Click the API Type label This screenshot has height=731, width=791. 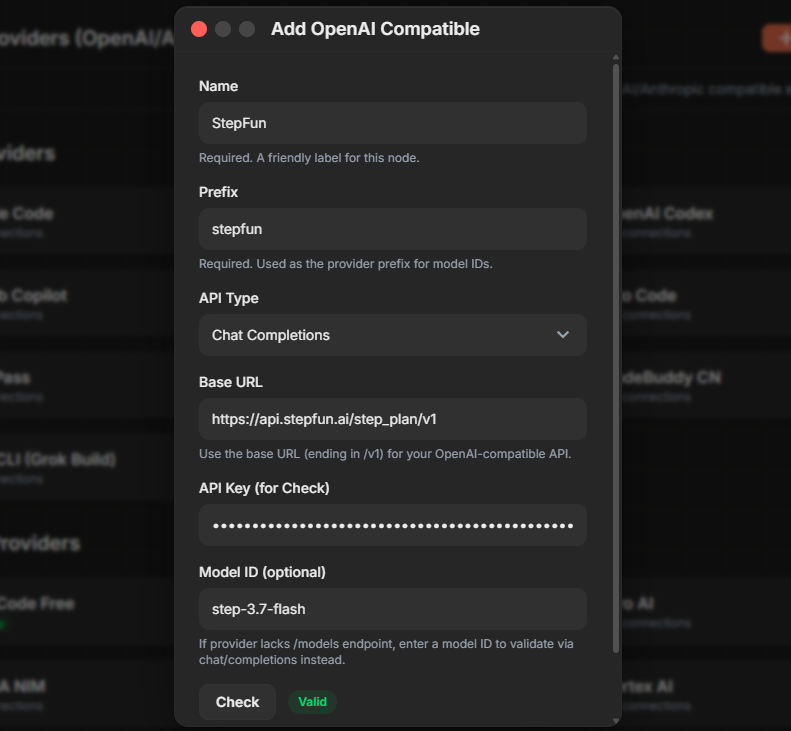point(229,298)
